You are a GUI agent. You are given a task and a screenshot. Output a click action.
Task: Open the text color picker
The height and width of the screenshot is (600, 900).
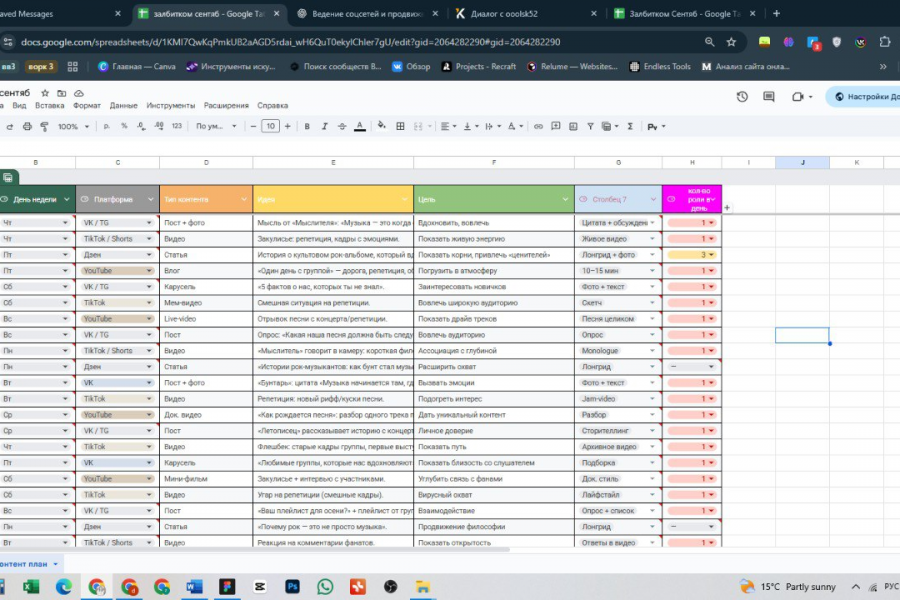point(360,126)
